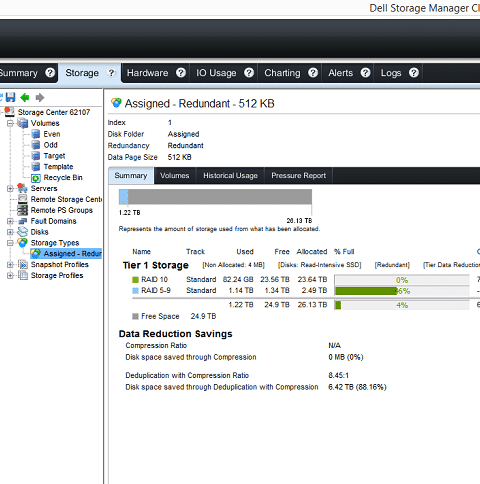The width and height of the screenshot is (480, 484).
Task: Click the Target volume icon
Action: coord(36,156)
